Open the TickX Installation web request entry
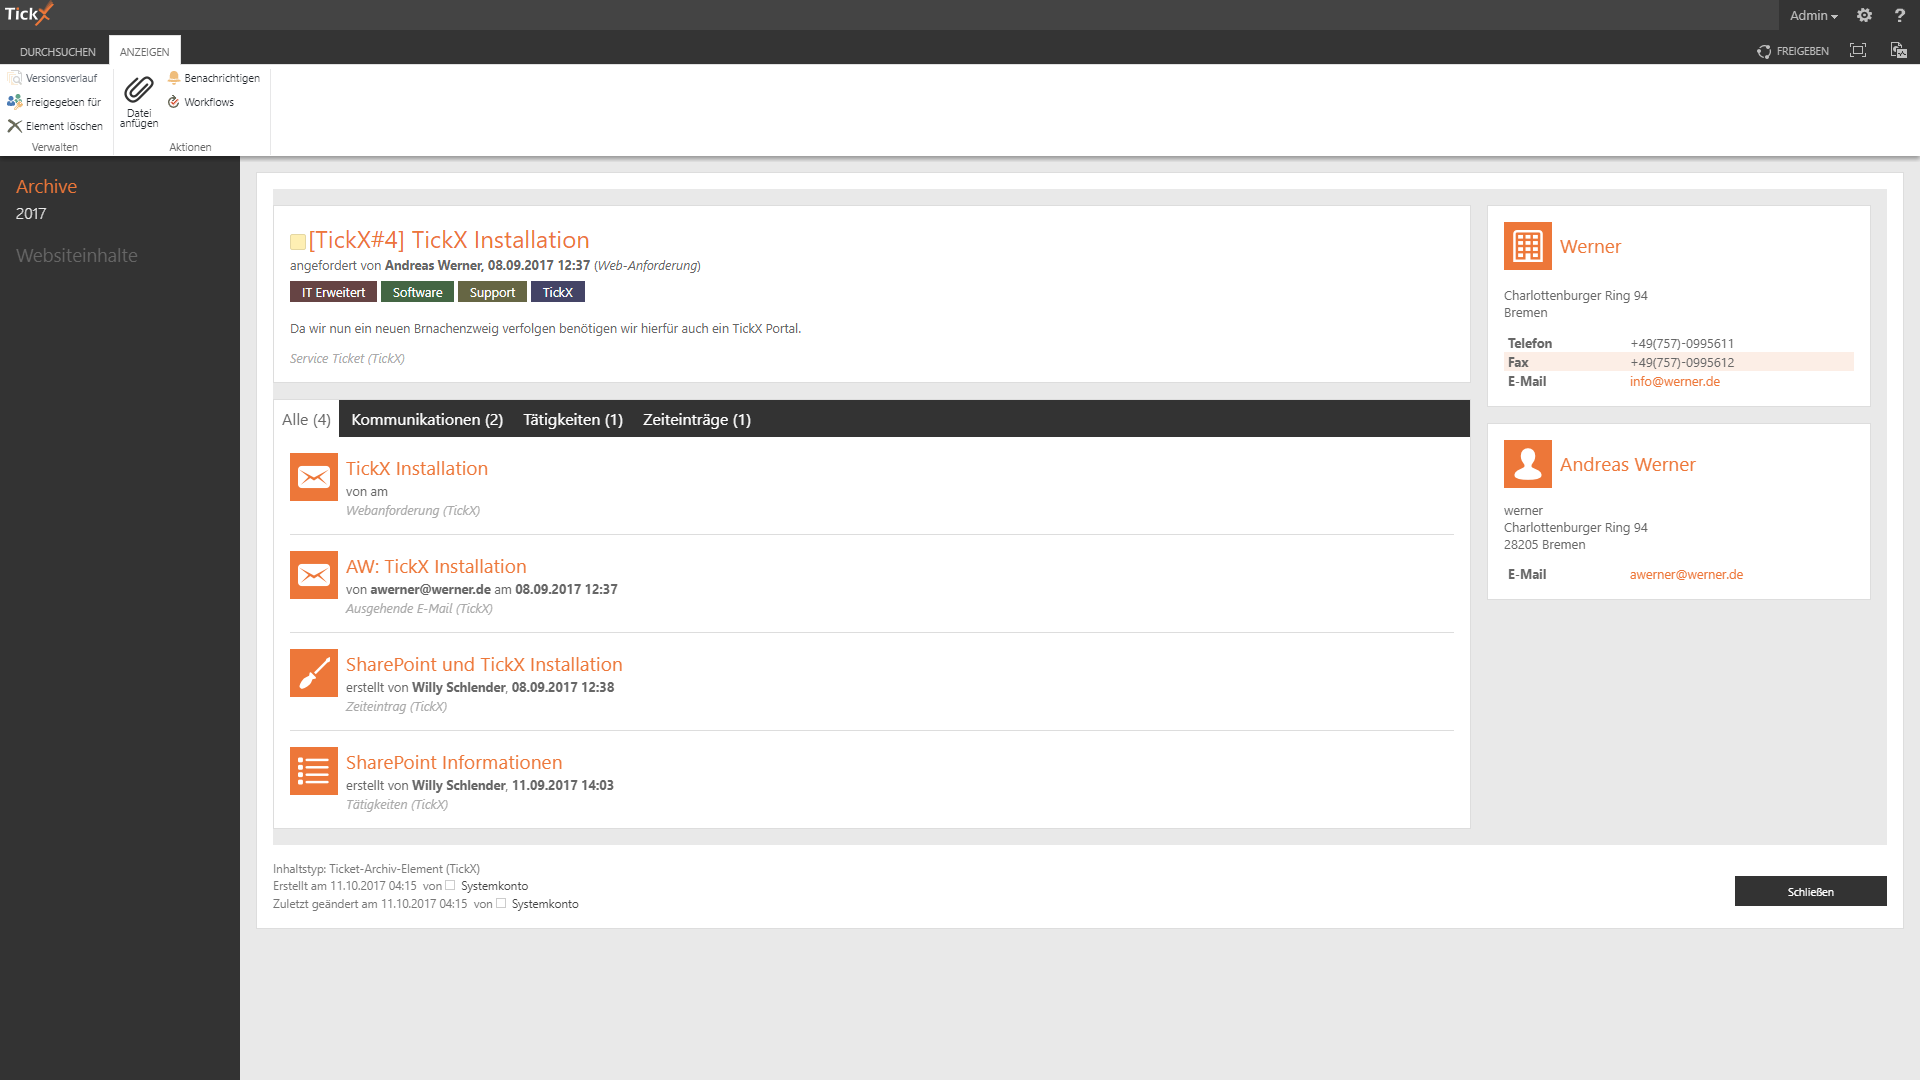This screenshot has width=1920, height=1080. pyautogui.click(x=417, y=468)
